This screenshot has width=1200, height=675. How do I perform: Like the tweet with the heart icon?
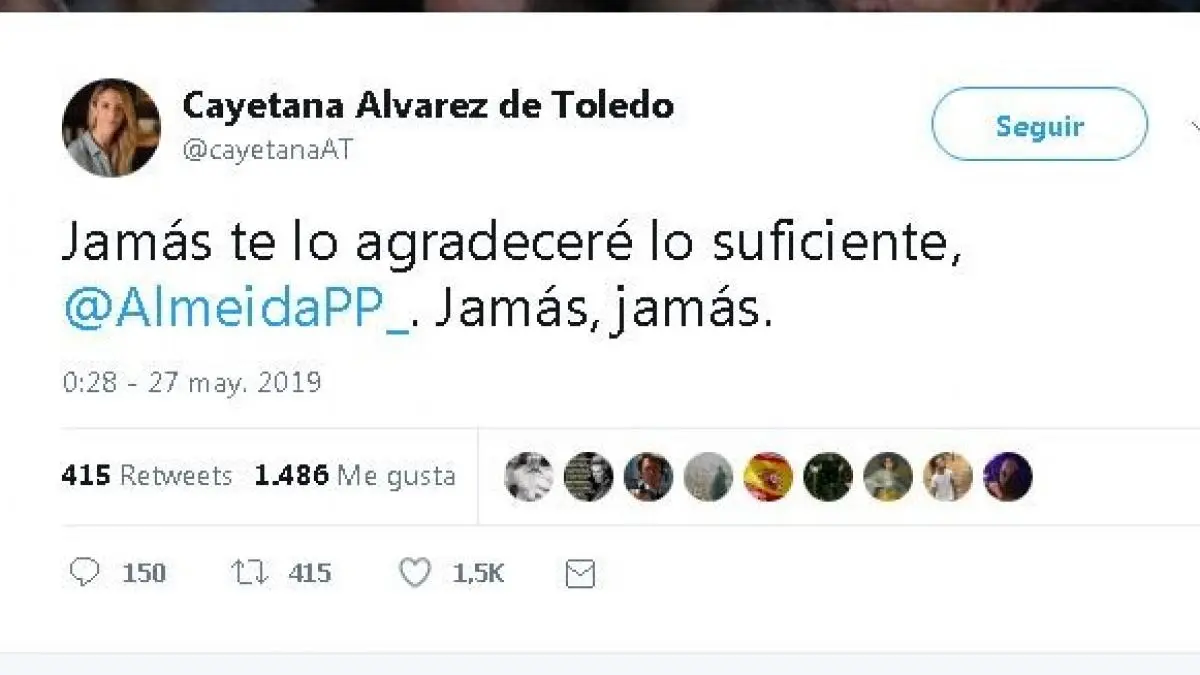pyautogui.click(x=415, y=572)
